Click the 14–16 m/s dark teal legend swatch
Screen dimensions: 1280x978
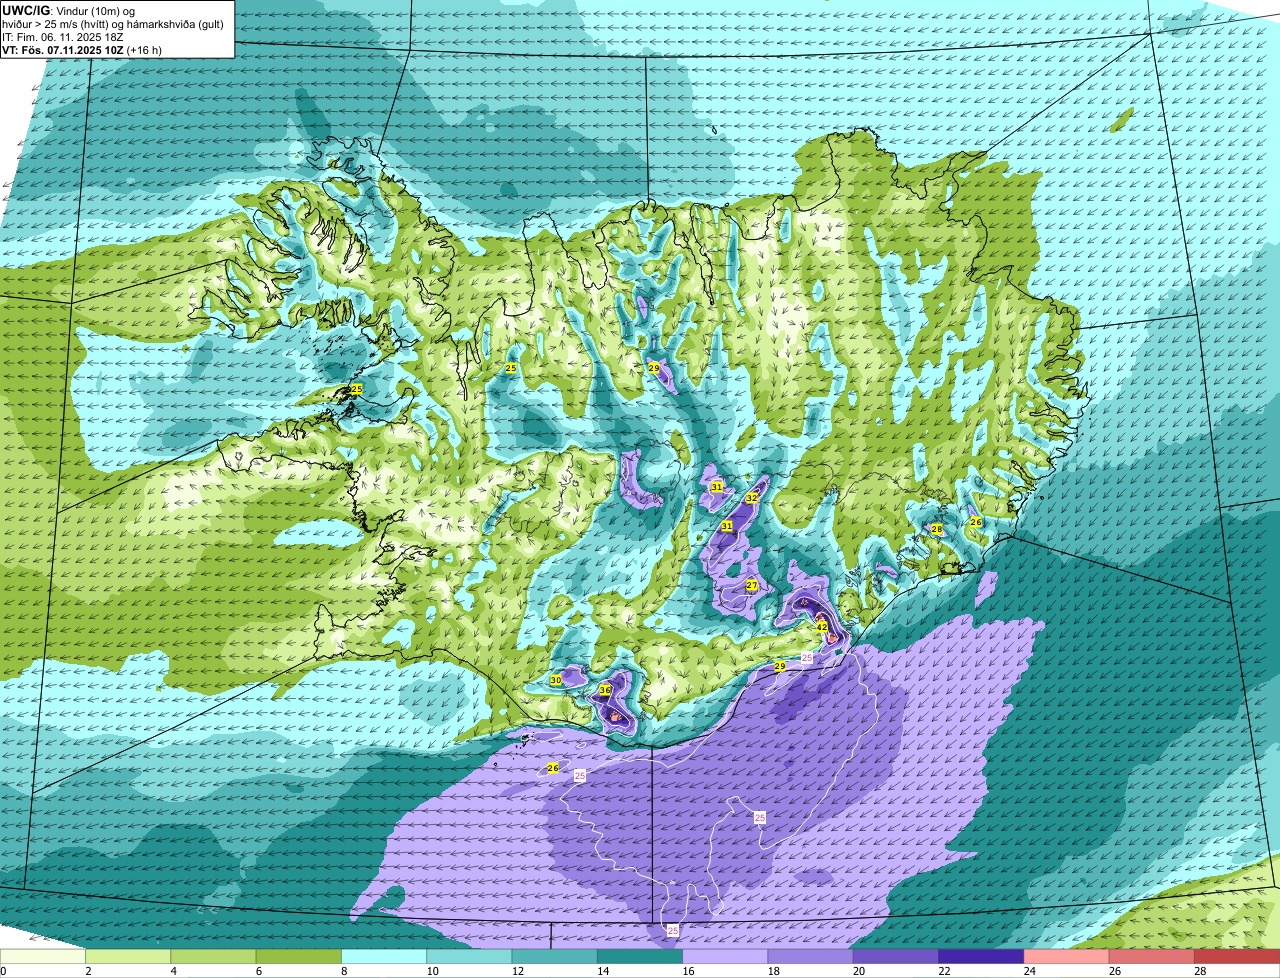coord(640,957)
